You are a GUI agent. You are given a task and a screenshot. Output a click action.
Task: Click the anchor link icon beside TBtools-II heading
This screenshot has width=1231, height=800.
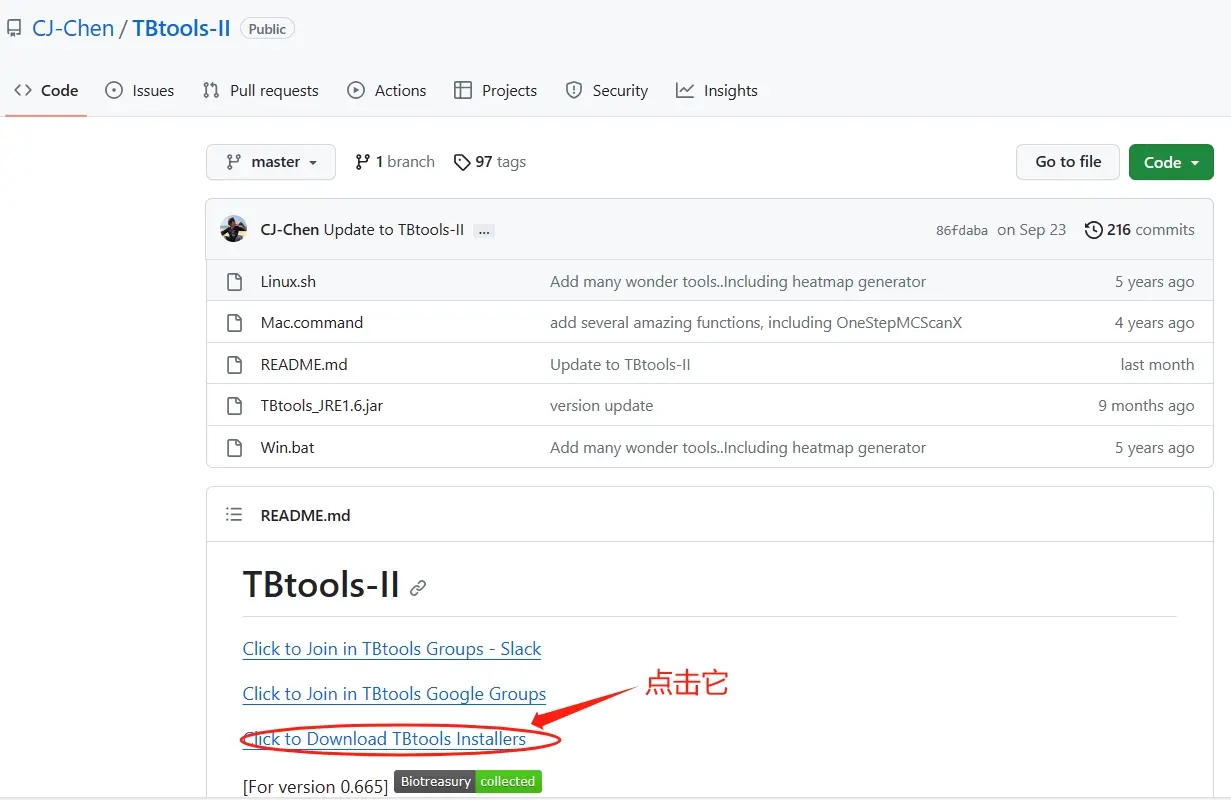[x=418, y=588]
